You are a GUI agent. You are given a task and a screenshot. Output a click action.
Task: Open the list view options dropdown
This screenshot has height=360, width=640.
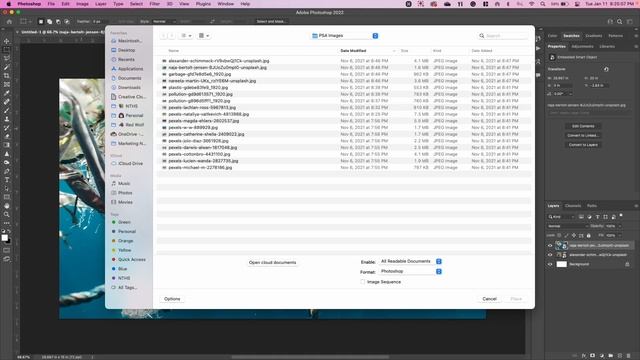[x=186, y=36]
